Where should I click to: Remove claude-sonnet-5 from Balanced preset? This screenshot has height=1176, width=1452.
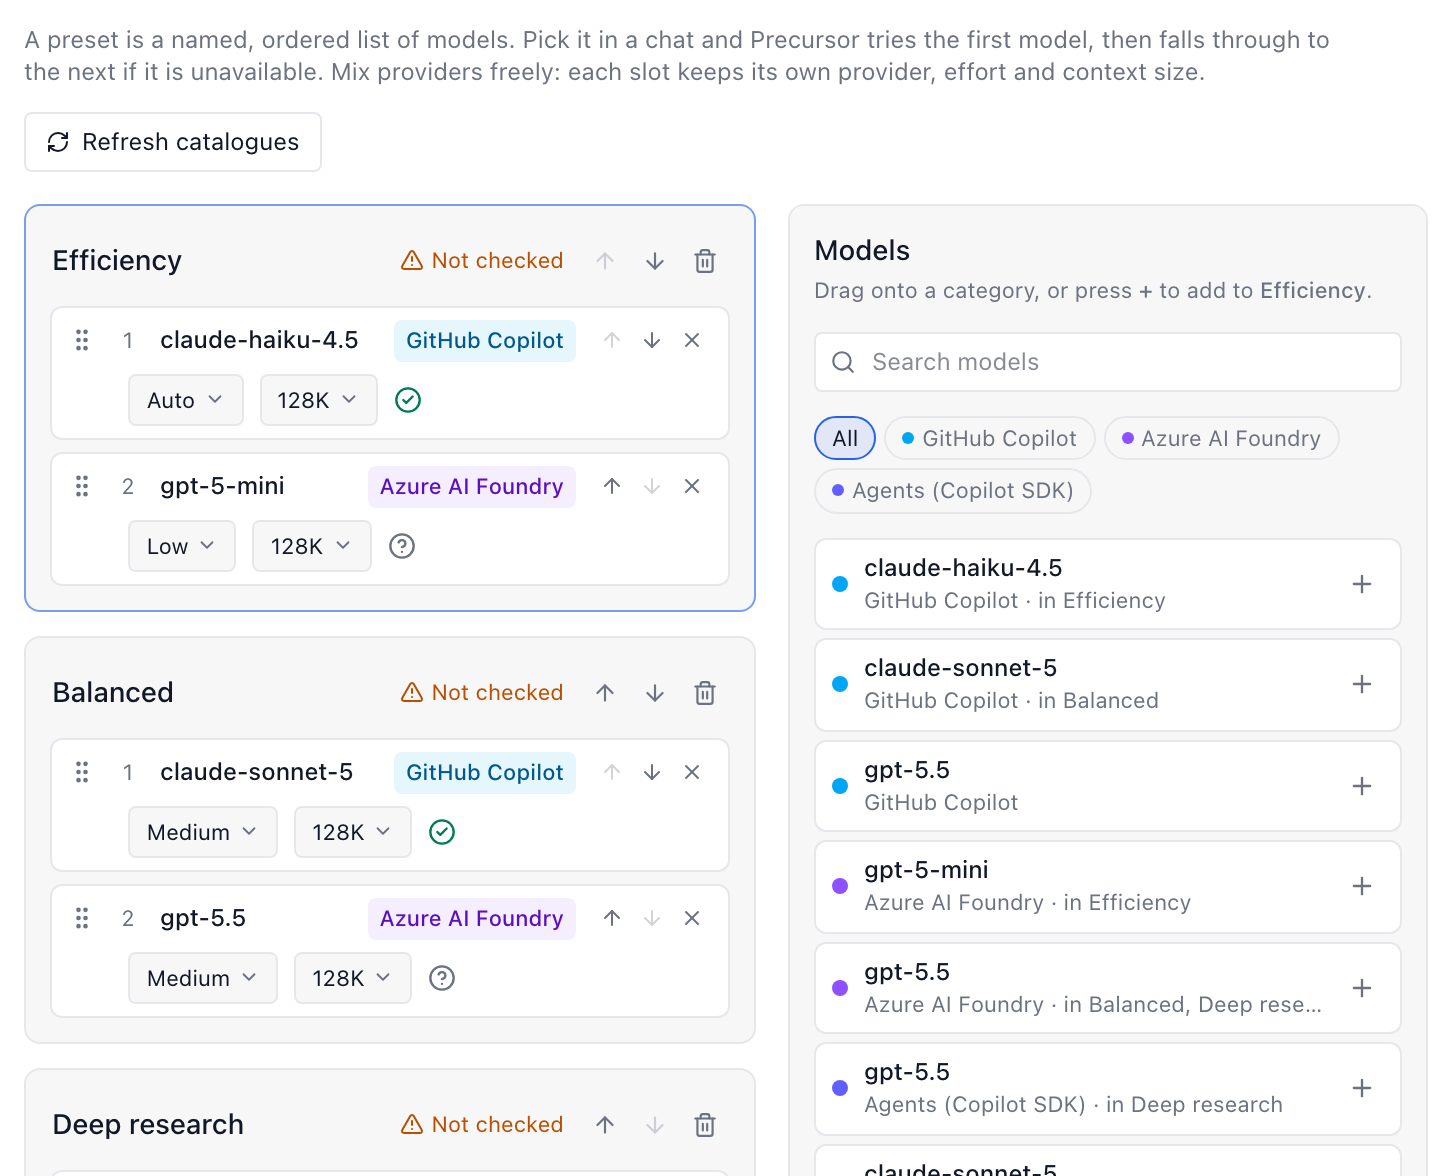point(692,773)
